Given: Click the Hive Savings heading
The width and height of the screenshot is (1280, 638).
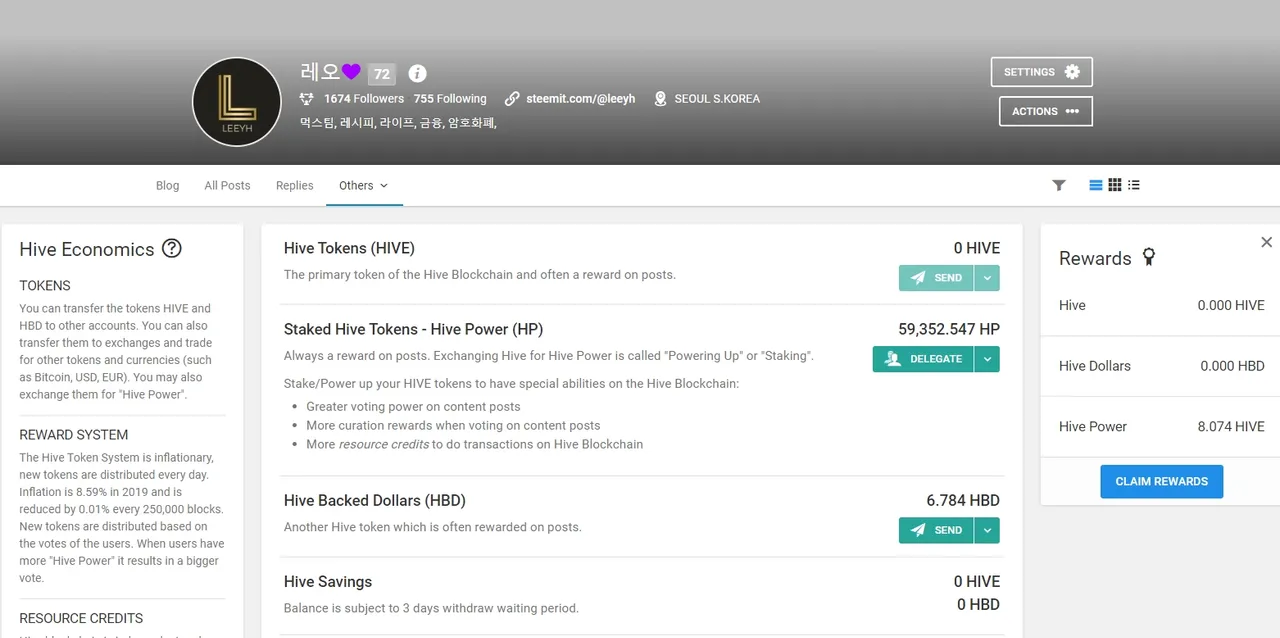Looking at the screenshot, I should pyautogui.click(x=328, y=582).
